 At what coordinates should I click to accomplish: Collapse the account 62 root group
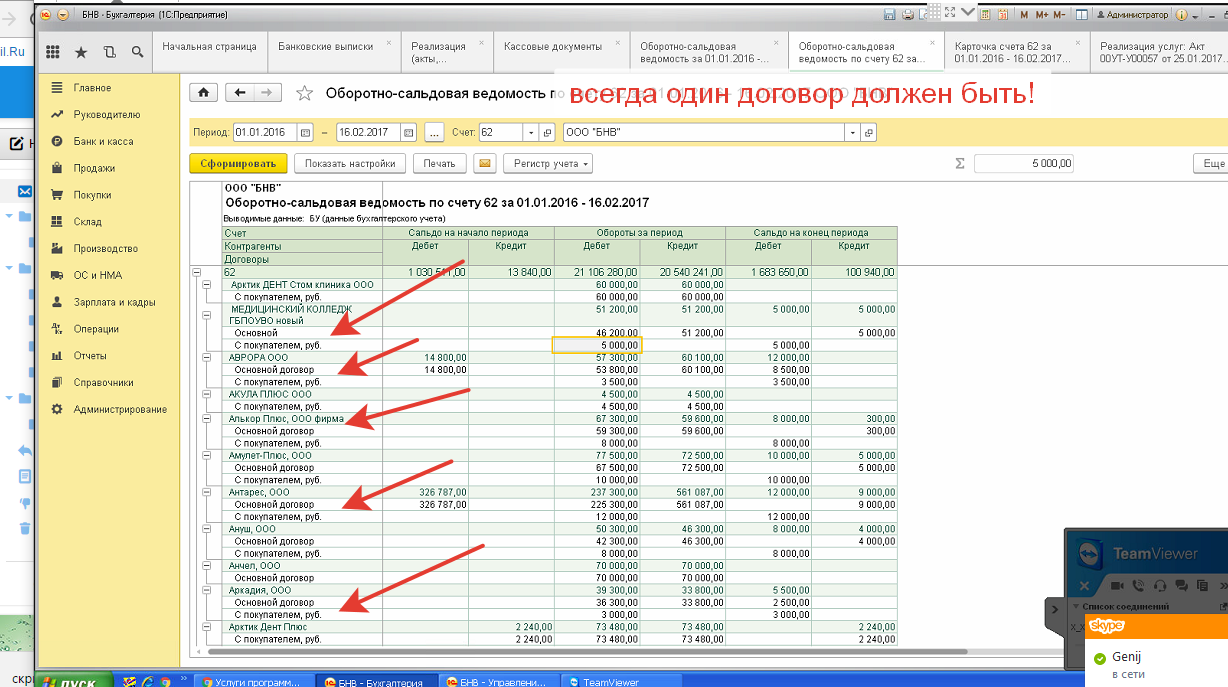[195, 272]
